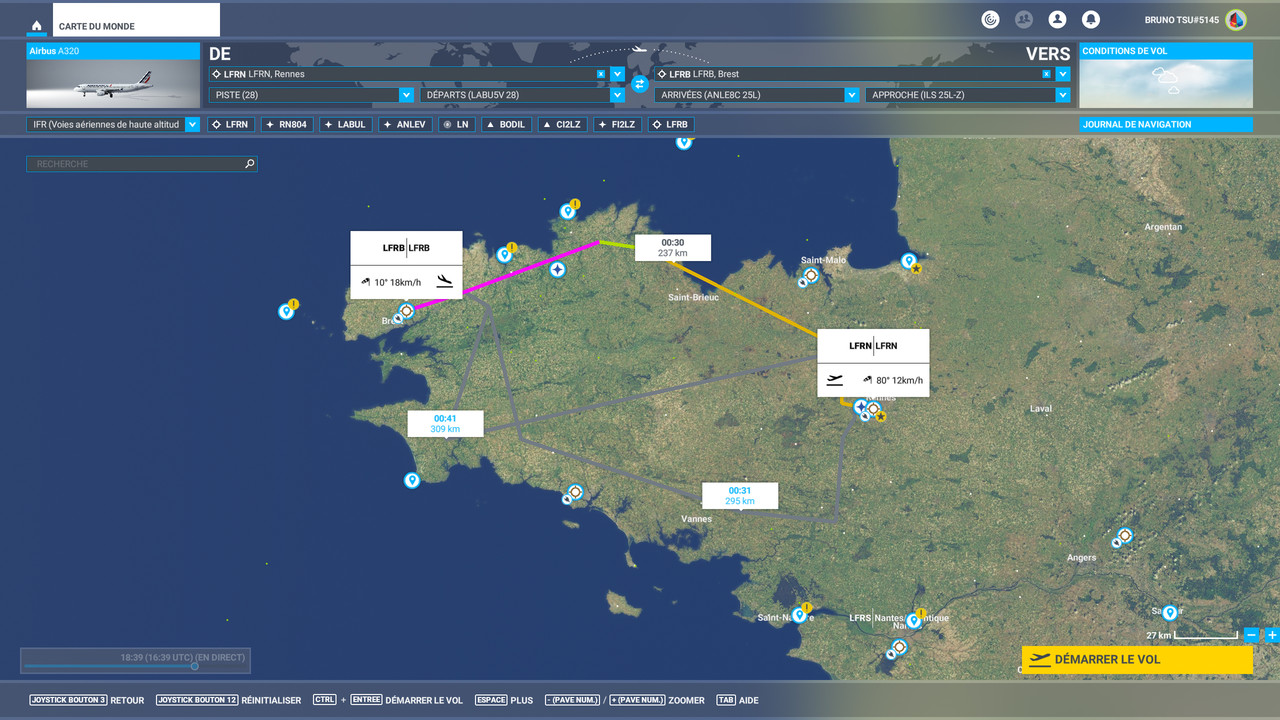Click the POI pin on the north Brittany coast
Viewport: 1280px width, 720px height.
568,210
